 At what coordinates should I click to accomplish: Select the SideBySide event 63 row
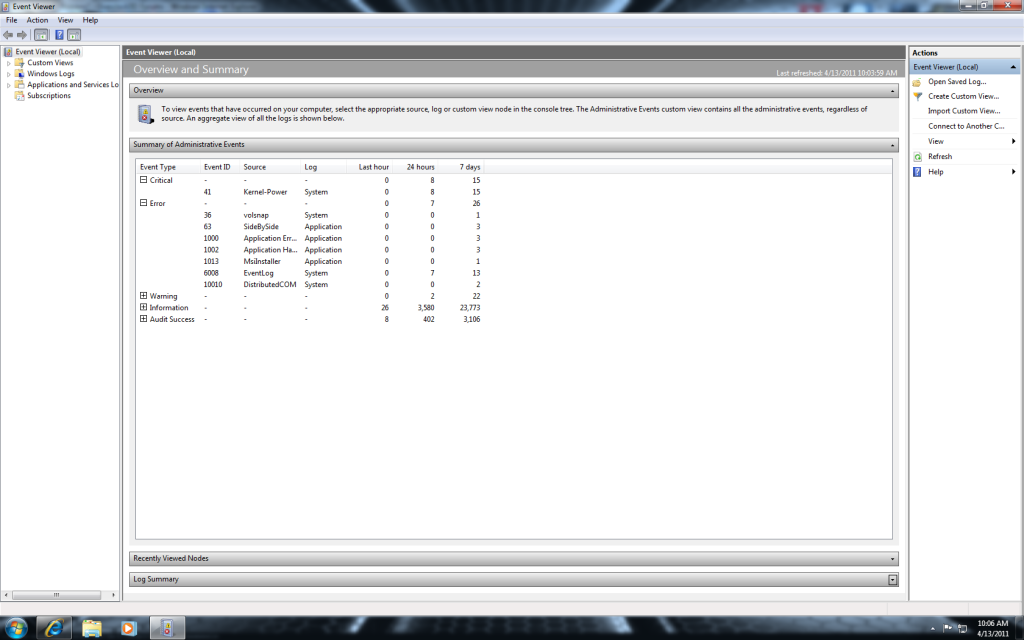[x=310, y=227]
